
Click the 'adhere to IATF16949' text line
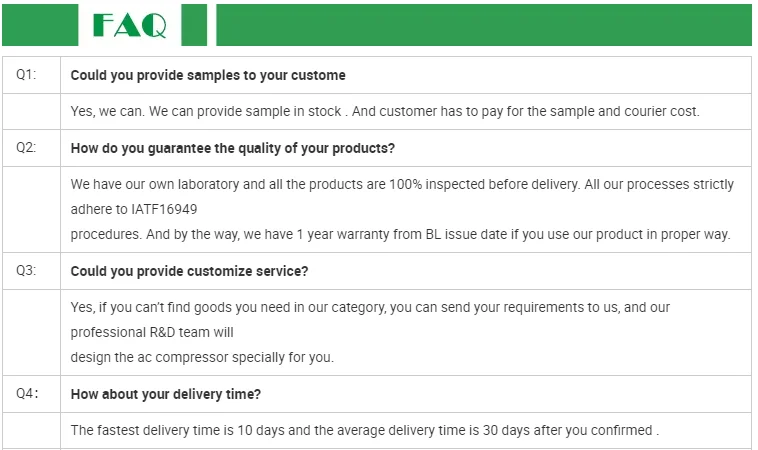[134, 210]
